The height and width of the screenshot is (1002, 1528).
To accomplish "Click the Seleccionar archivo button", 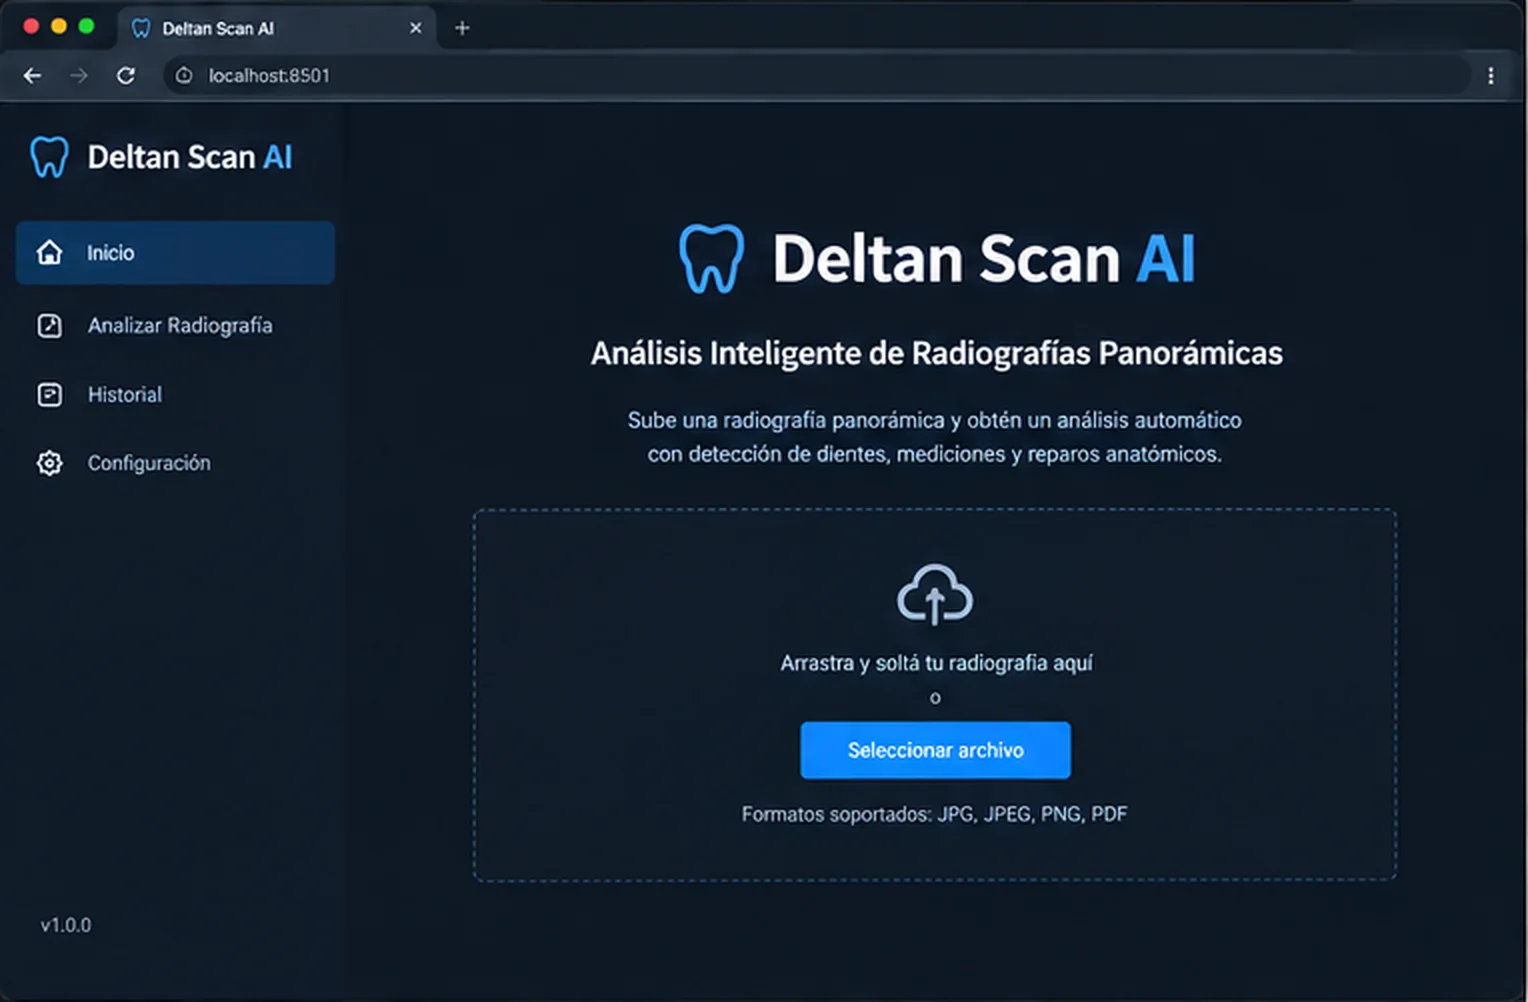I will [935, 750].
